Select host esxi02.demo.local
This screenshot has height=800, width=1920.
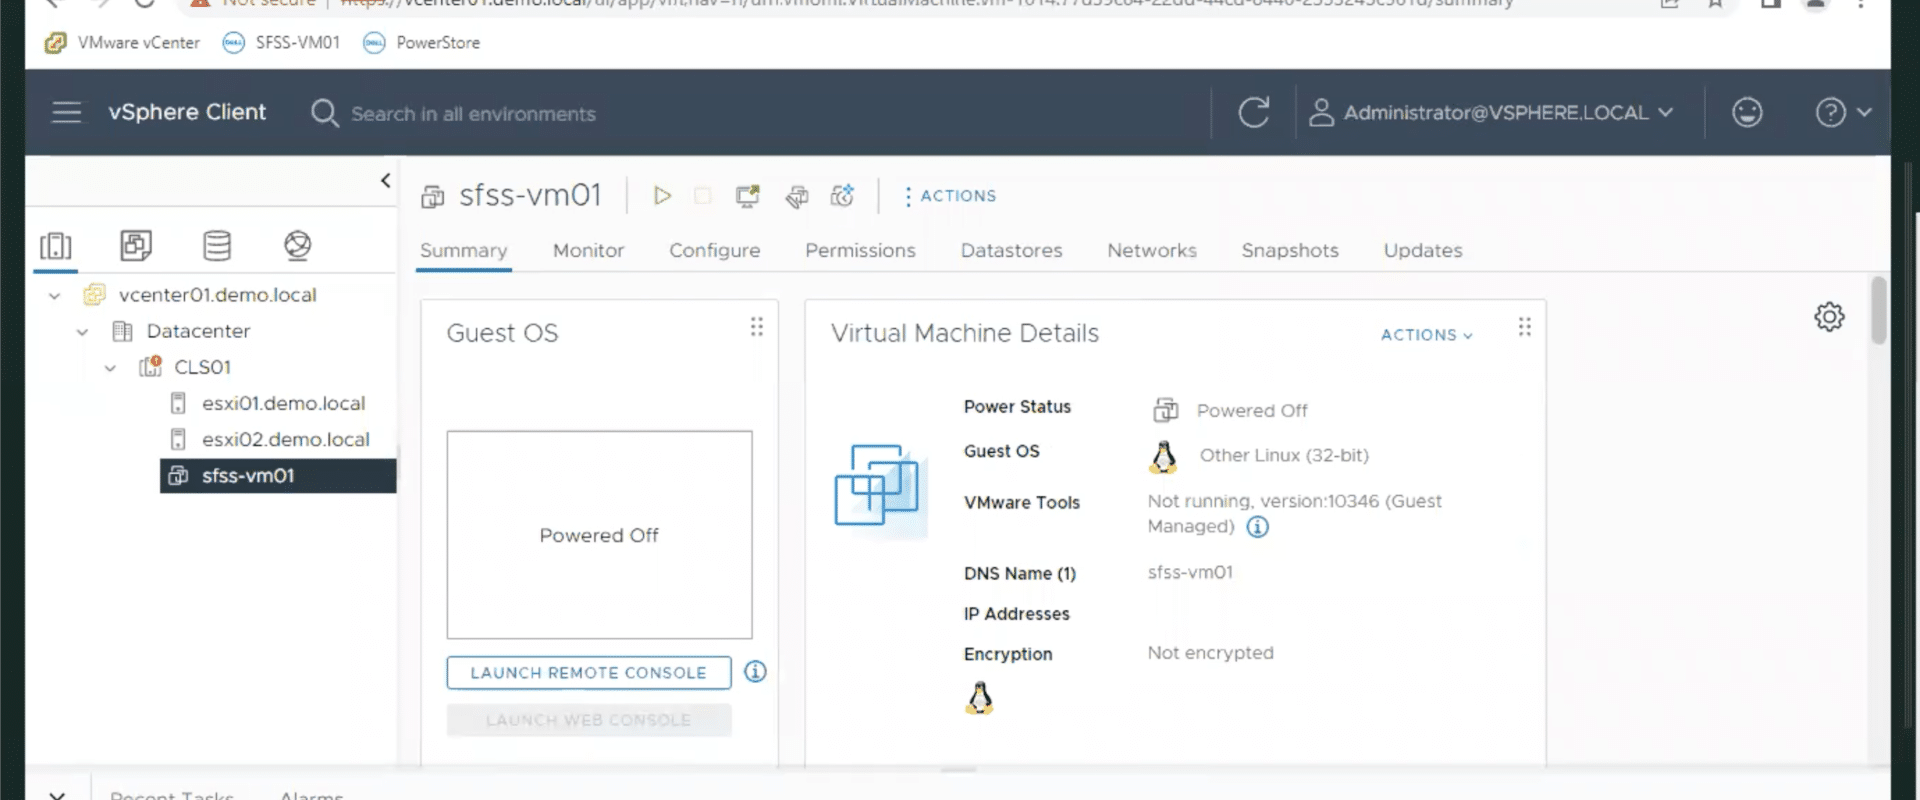pyautogui.click(x=285, y=439)
